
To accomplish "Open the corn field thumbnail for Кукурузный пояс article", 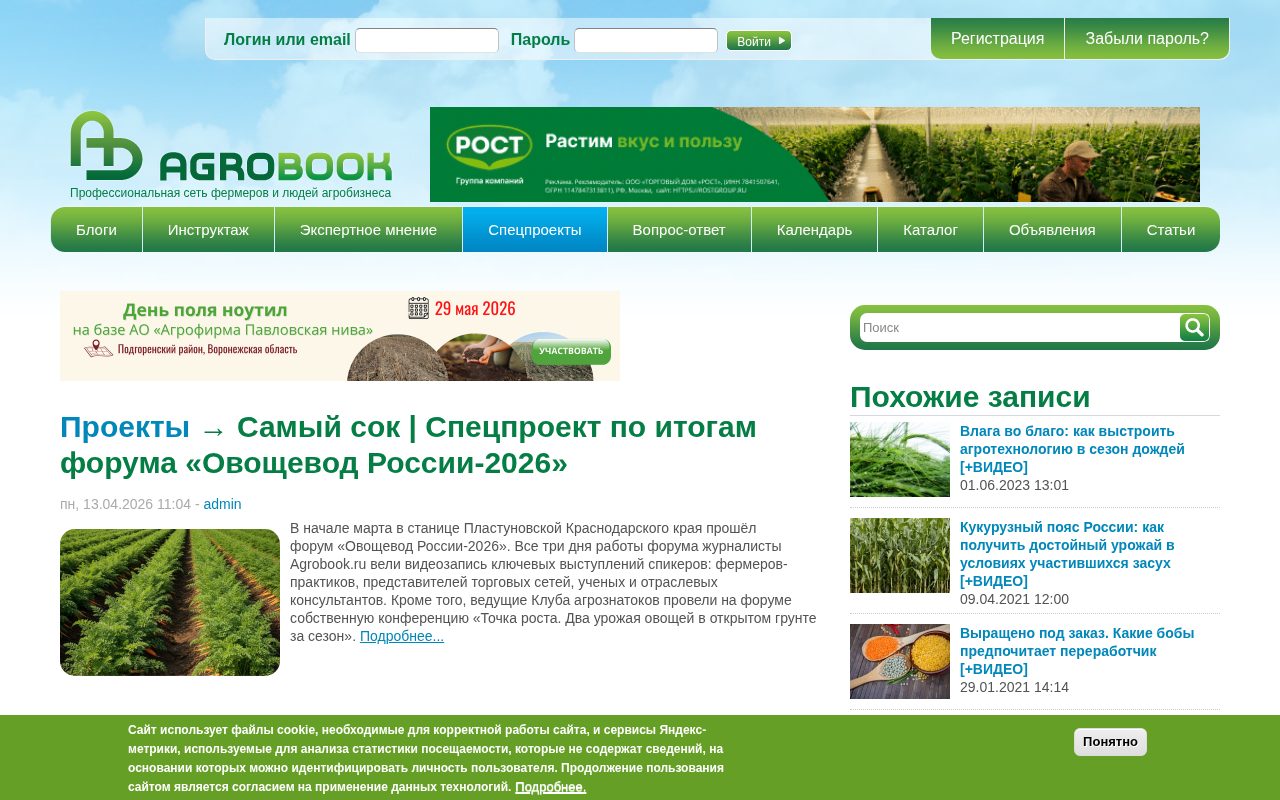I will click(x=899, y=555).
